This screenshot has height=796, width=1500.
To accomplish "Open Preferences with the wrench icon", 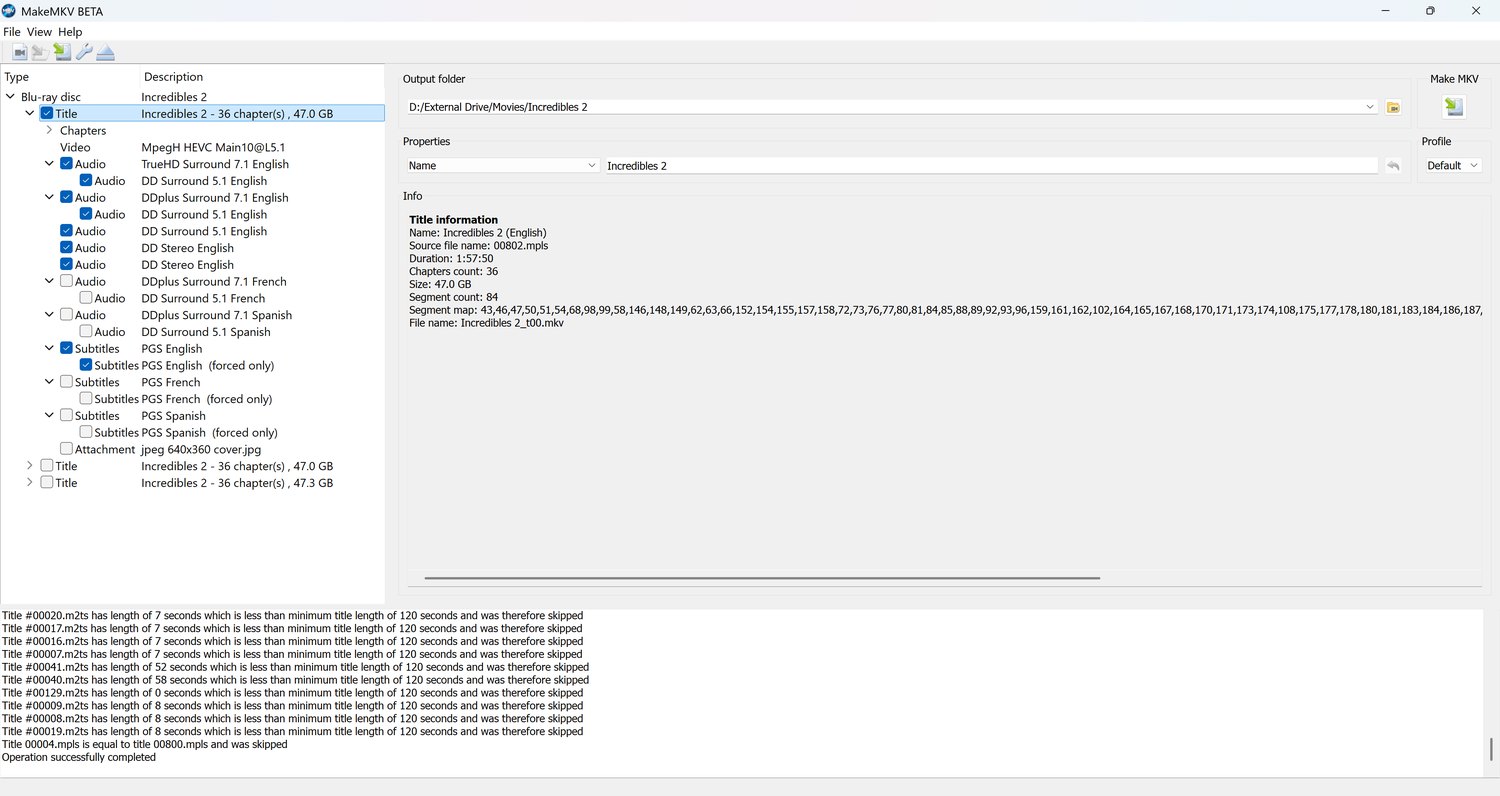I will coord(84,52).
